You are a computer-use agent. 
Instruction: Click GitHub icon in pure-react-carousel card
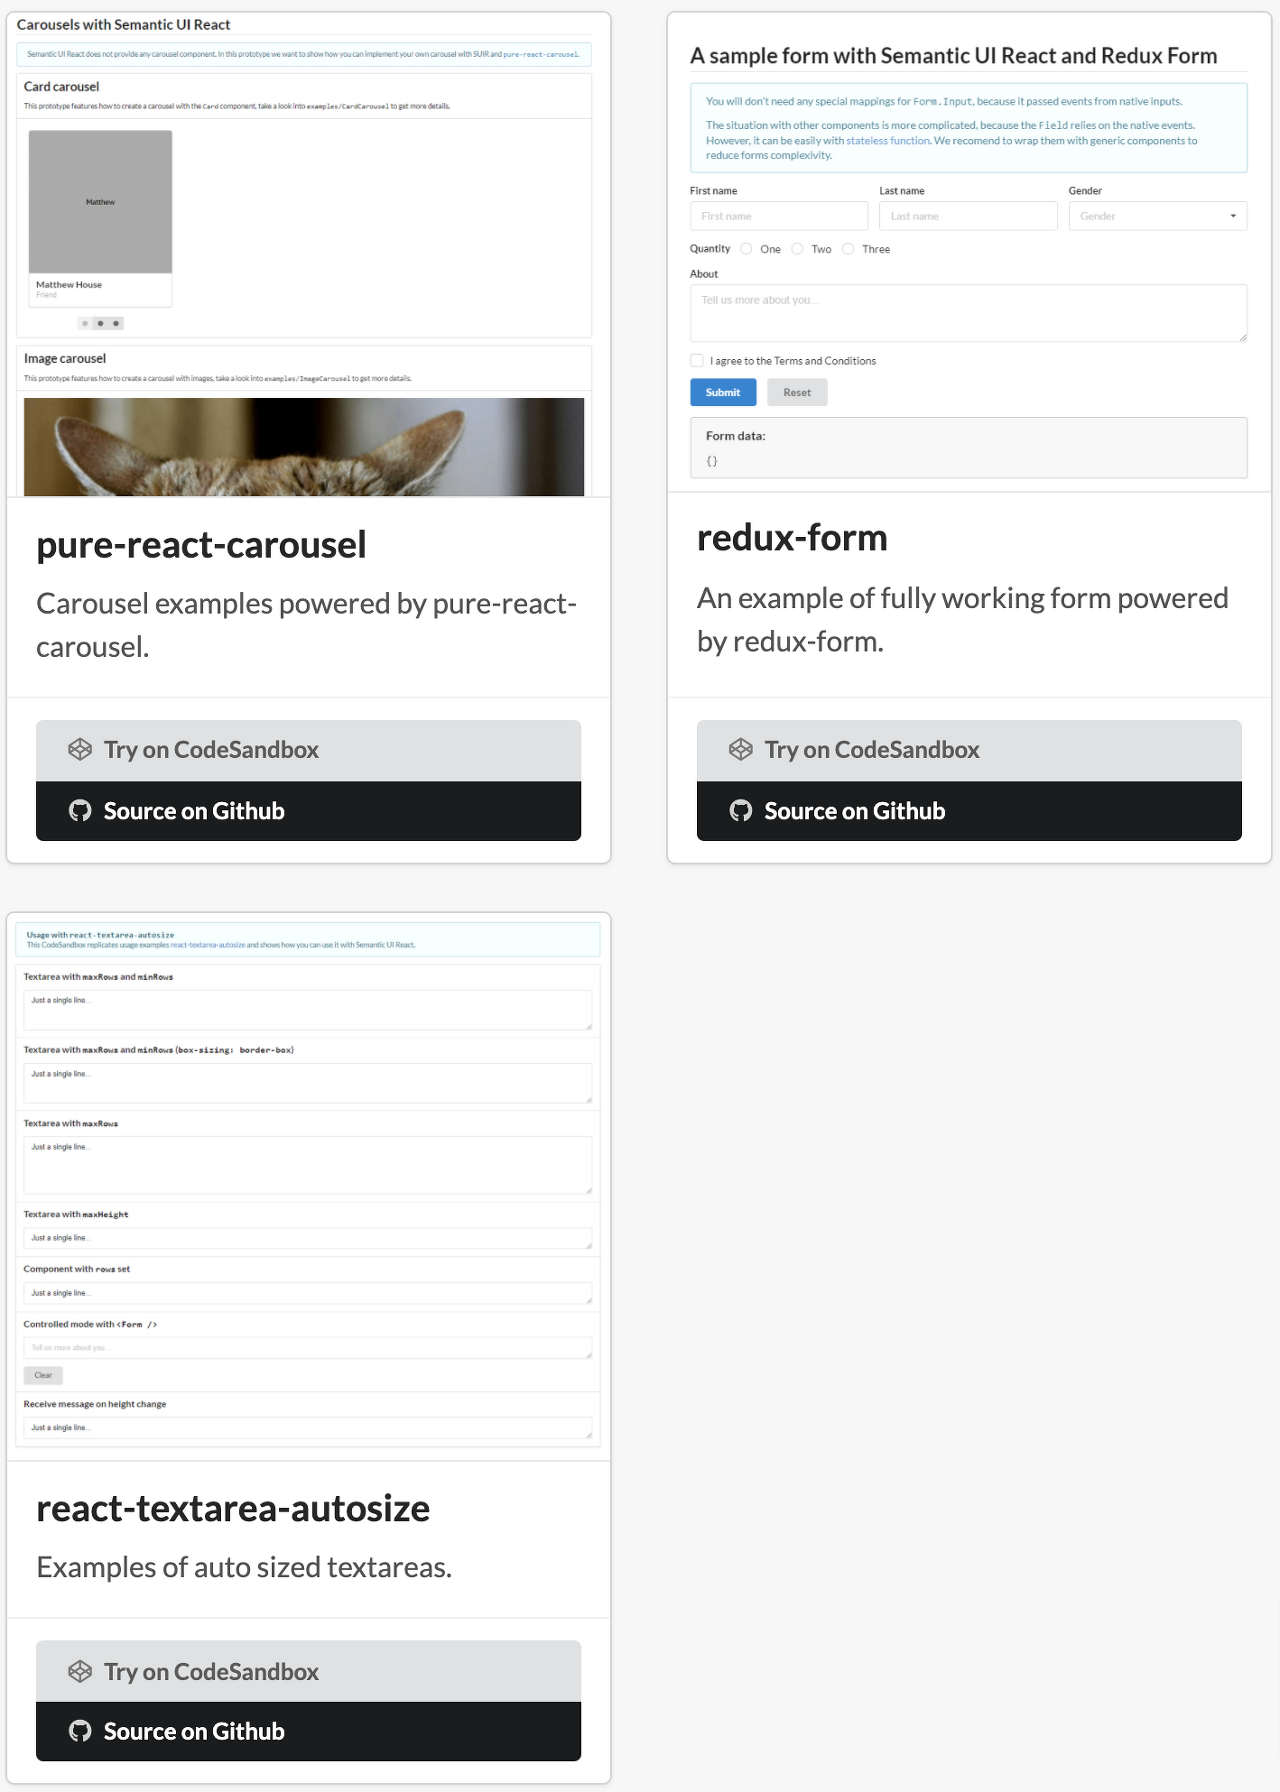click(80, 811)
